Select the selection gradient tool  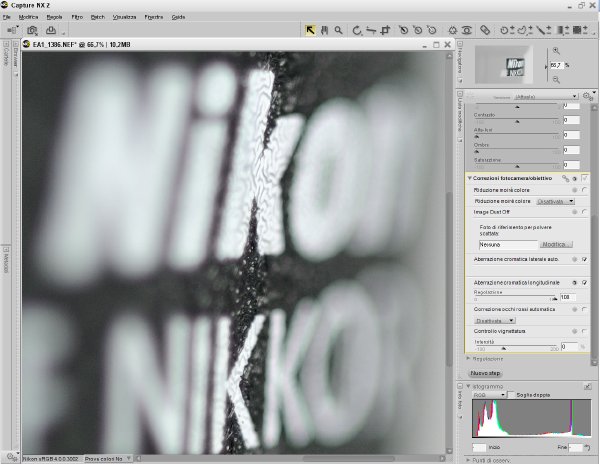pyautogui.click(x=562, y=30)
